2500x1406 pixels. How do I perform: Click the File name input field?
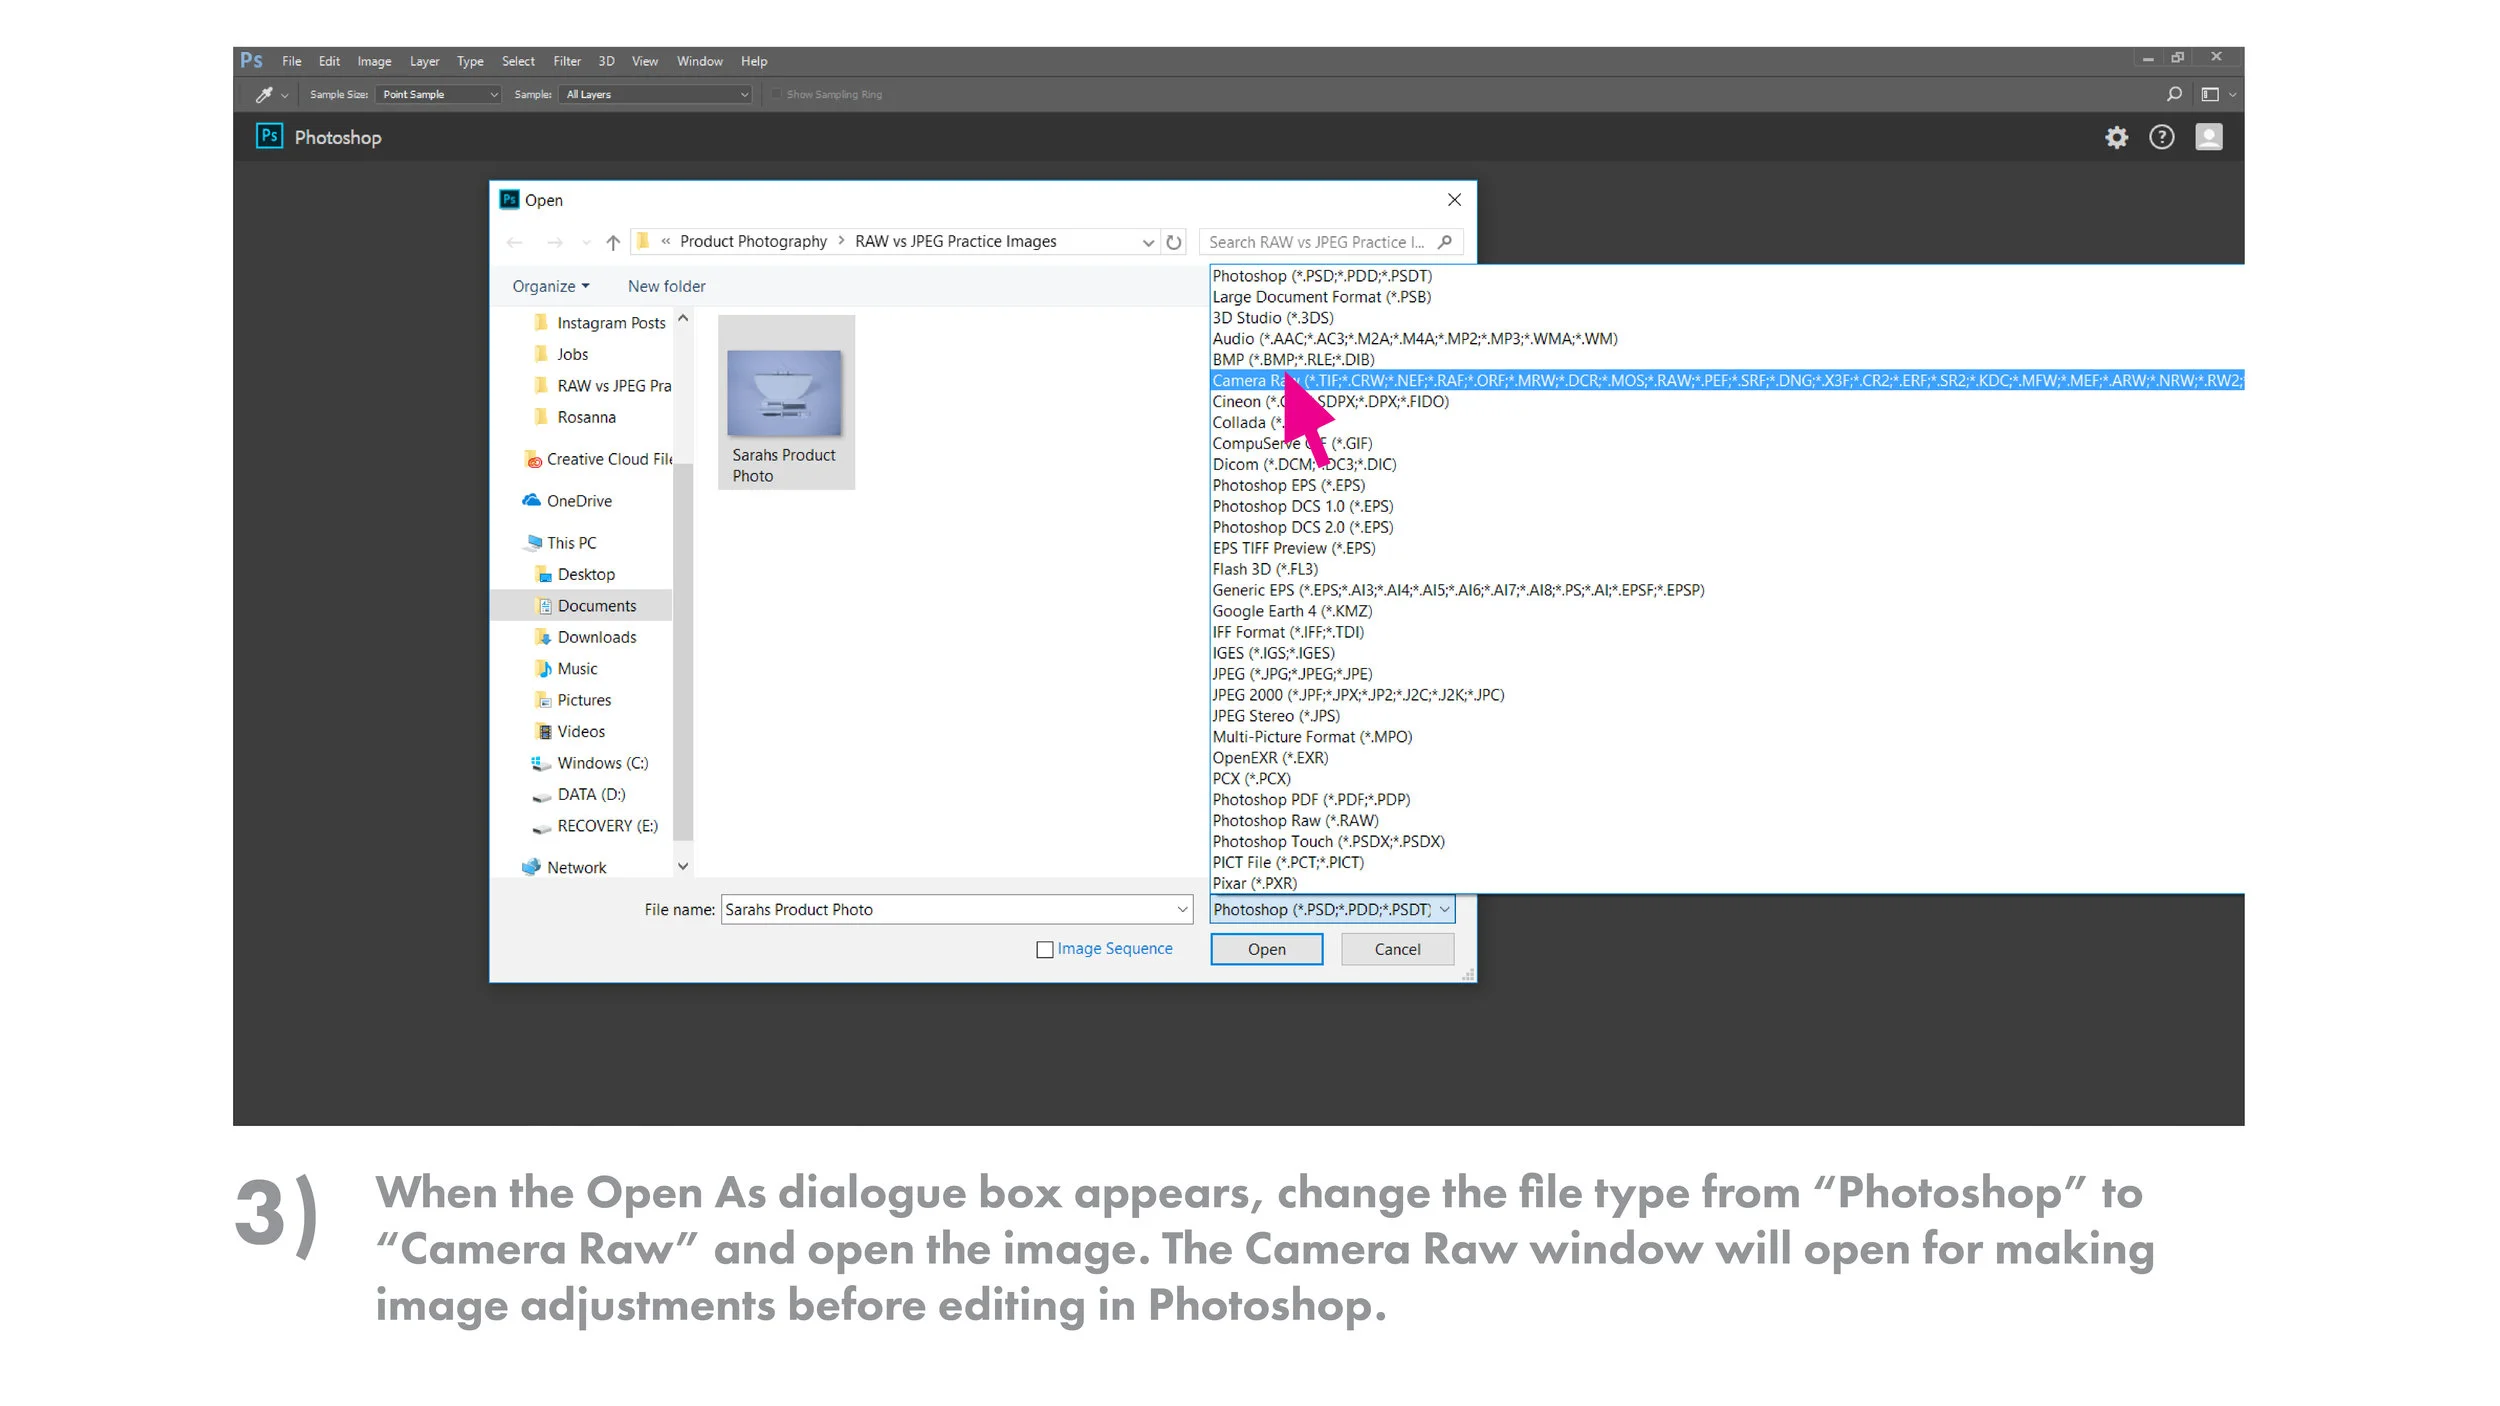947,910
